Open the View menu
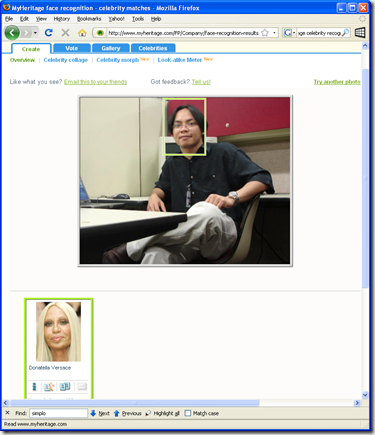The width and height of the screenshot is (375, 435). pos(41,19)
